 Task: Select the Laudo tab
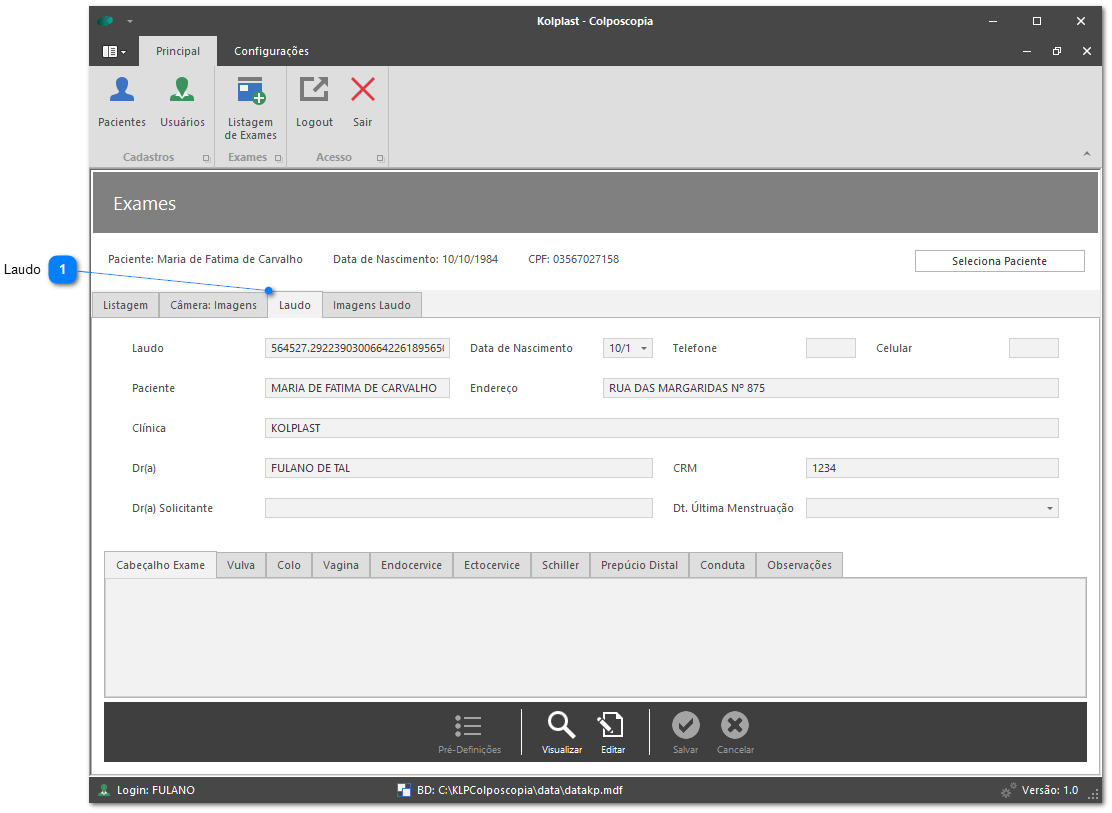point(295,305)
